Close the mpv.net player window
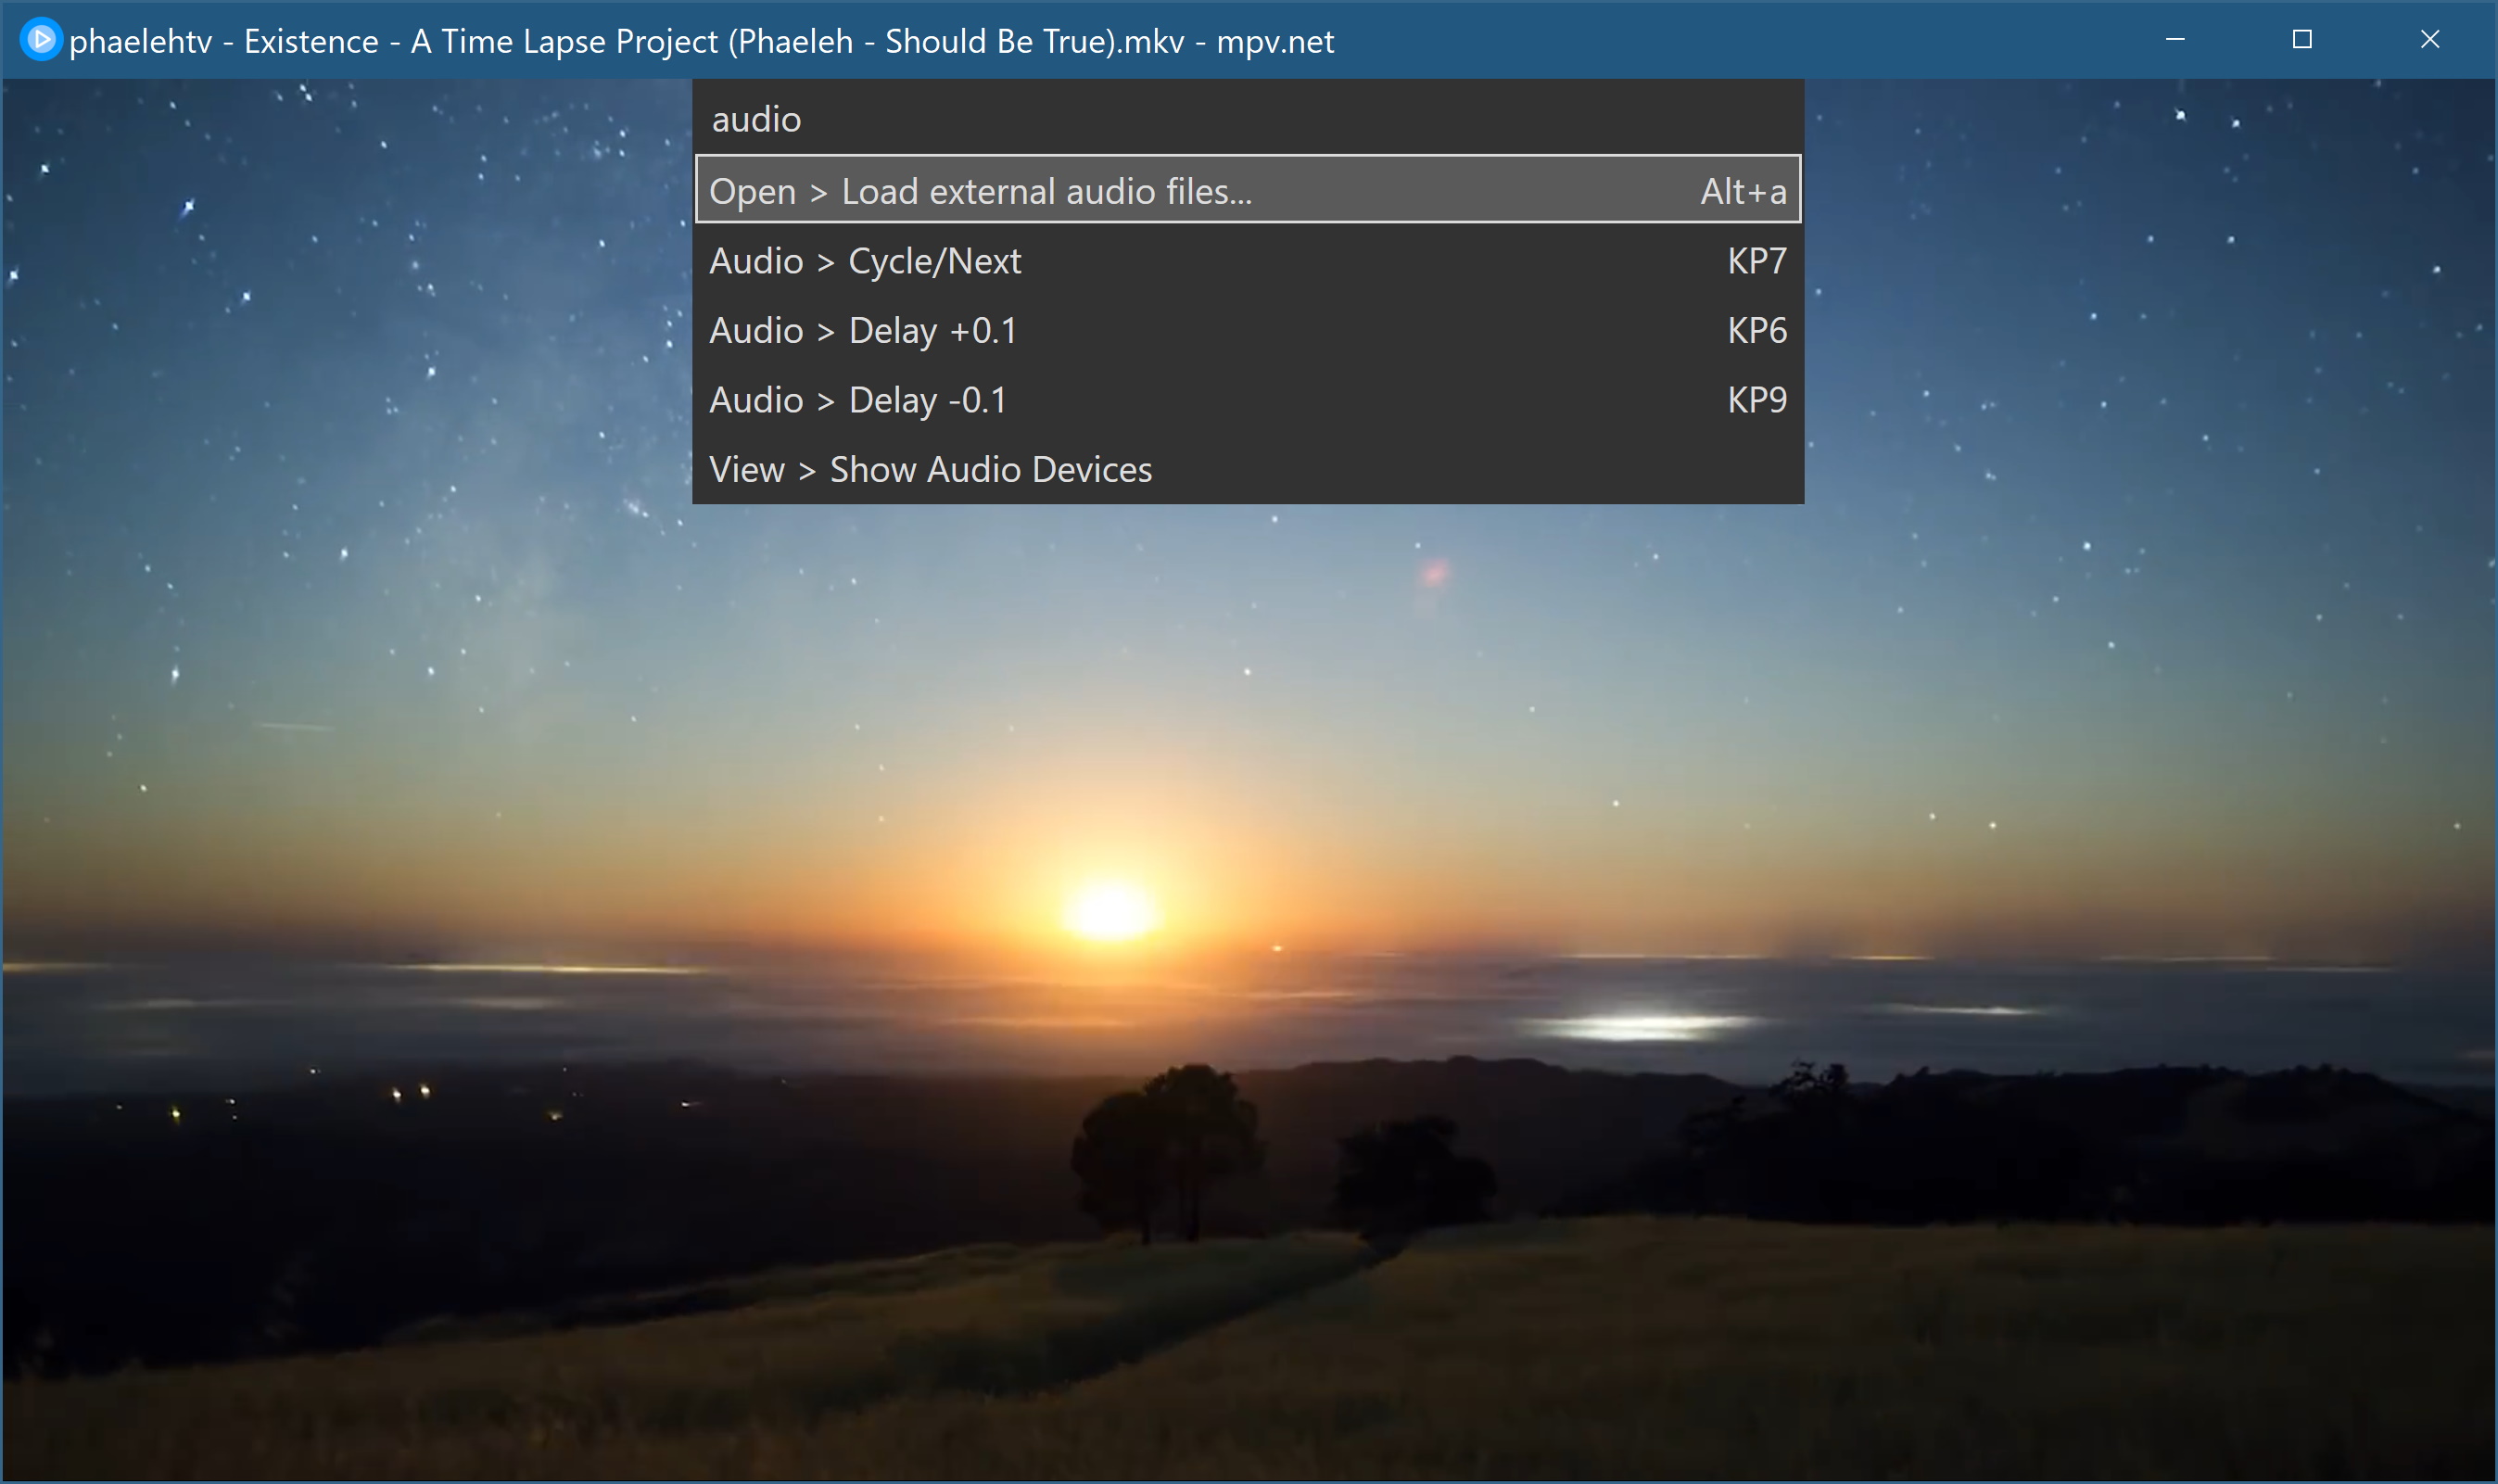Image resolution: width=2498 pixels, height=1484 pixels. (2430, 40)
